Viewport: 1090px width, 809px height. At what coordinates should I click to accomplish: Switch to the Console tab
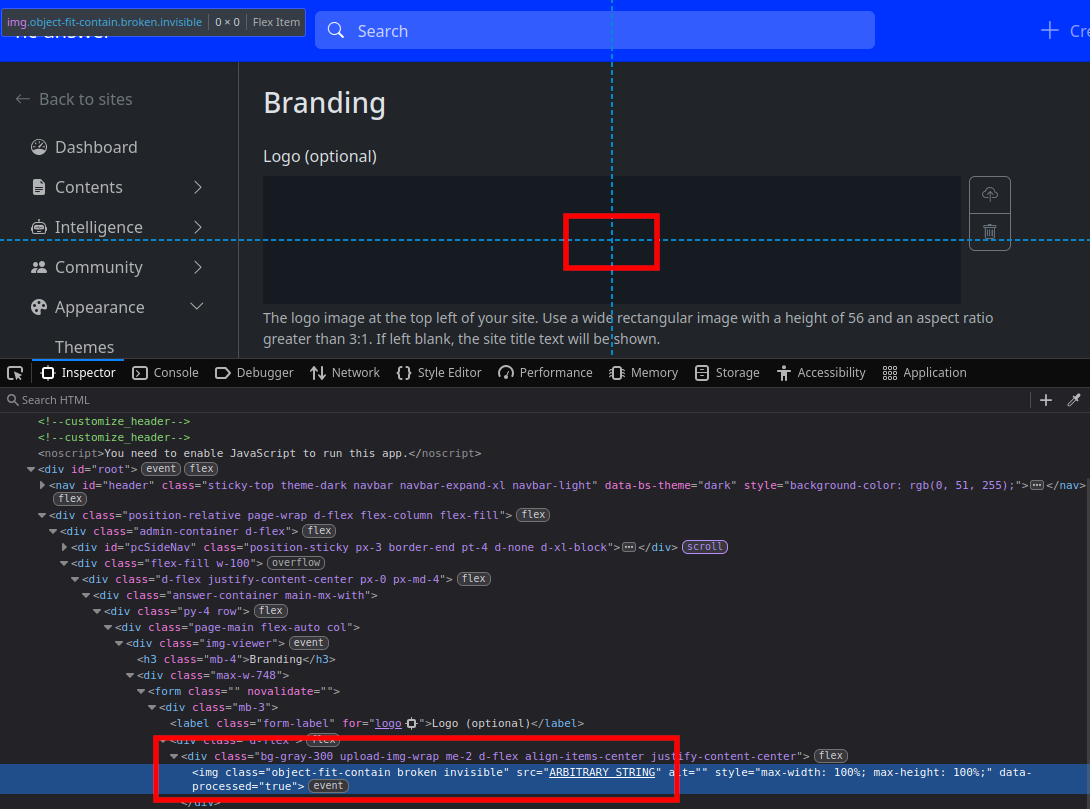165,373
